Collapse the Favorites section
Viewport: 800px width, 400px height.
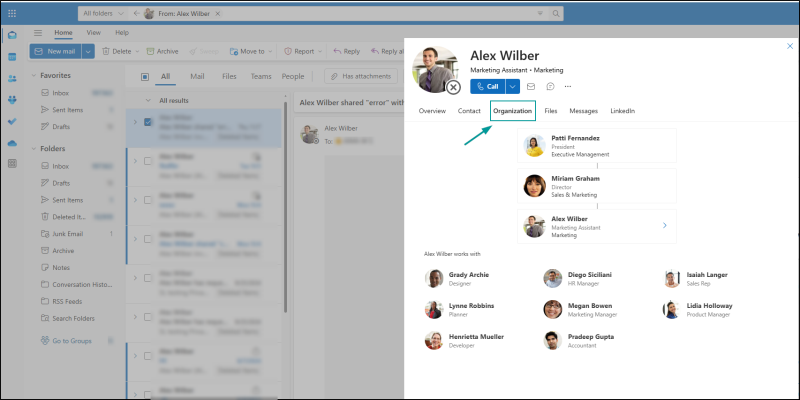[x=34, y=76]
